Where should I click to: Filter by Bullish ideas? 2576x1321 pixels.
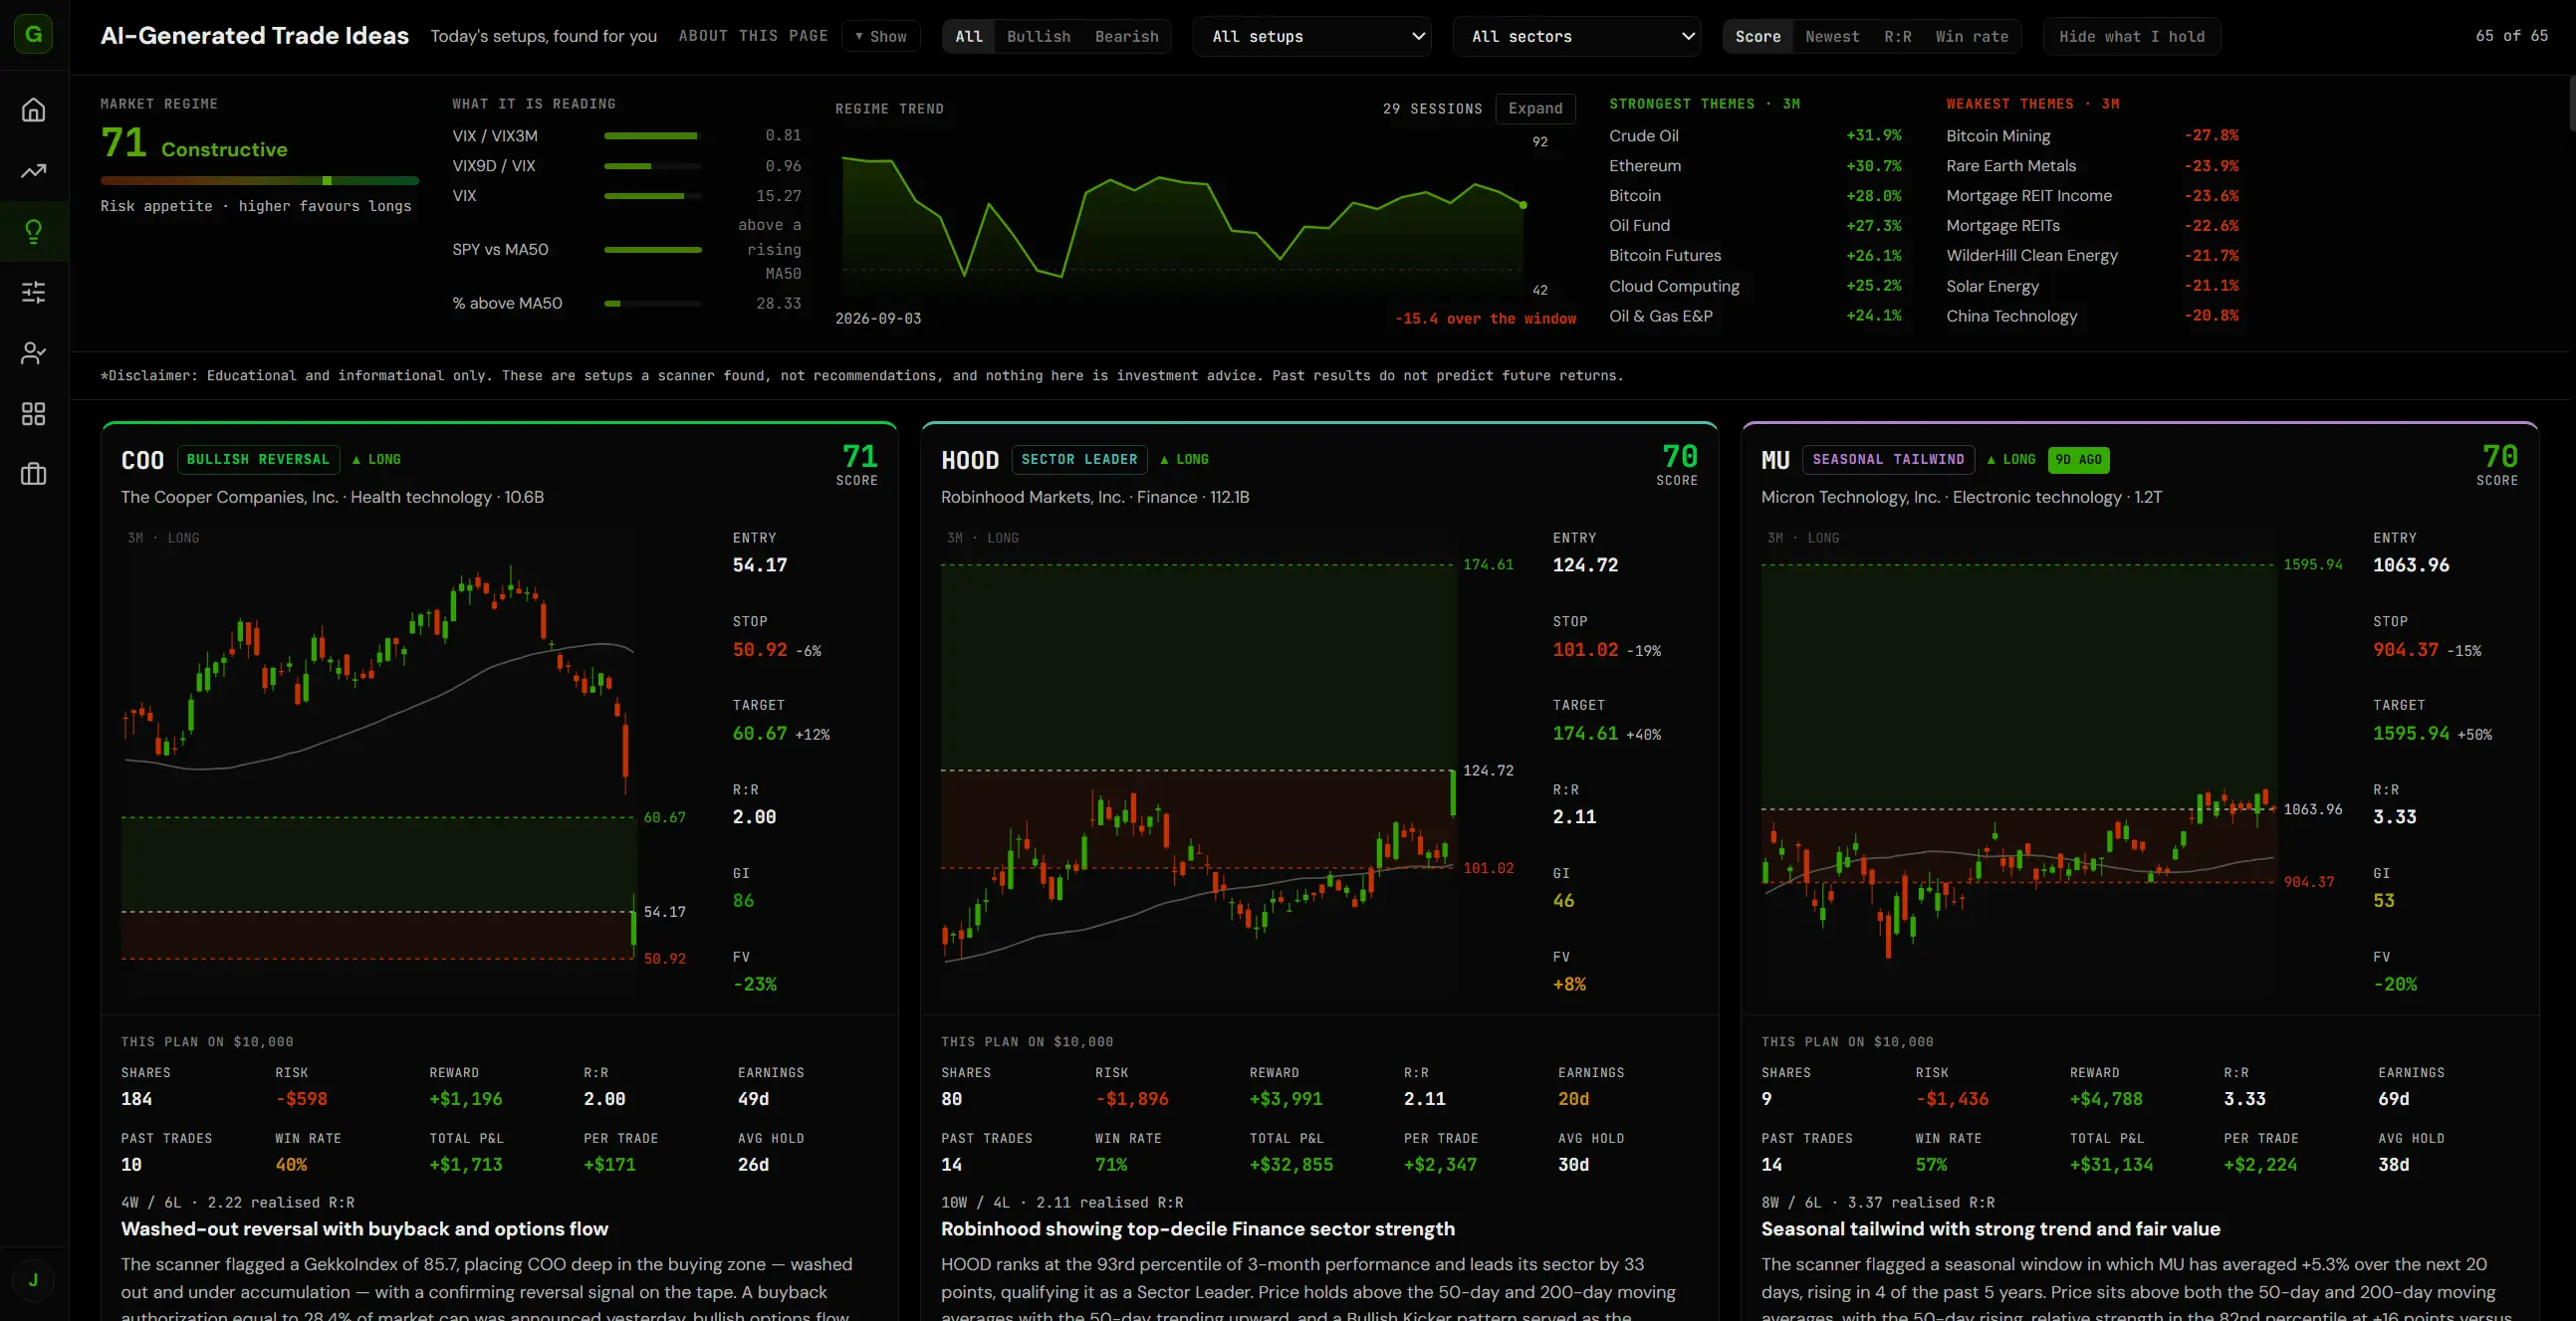coord(1038,36)
